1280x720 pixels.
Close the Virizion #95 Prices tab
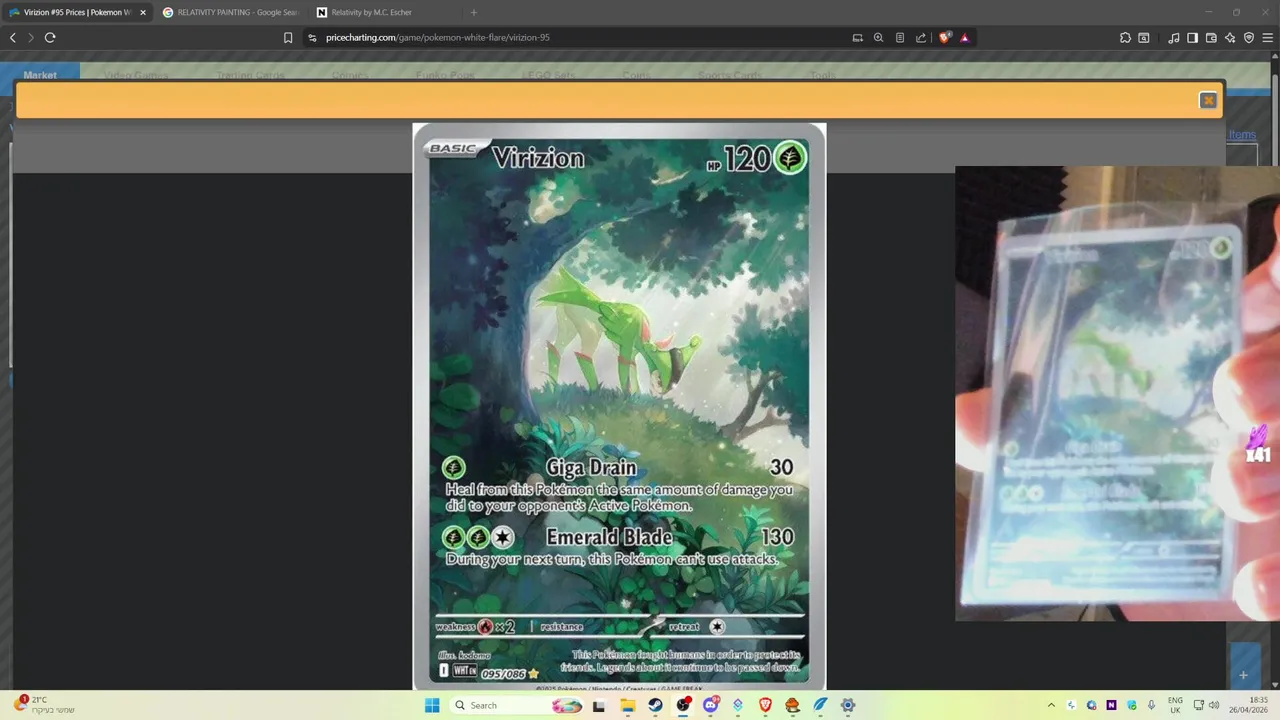pyautogui.click(x=143, y=12)
